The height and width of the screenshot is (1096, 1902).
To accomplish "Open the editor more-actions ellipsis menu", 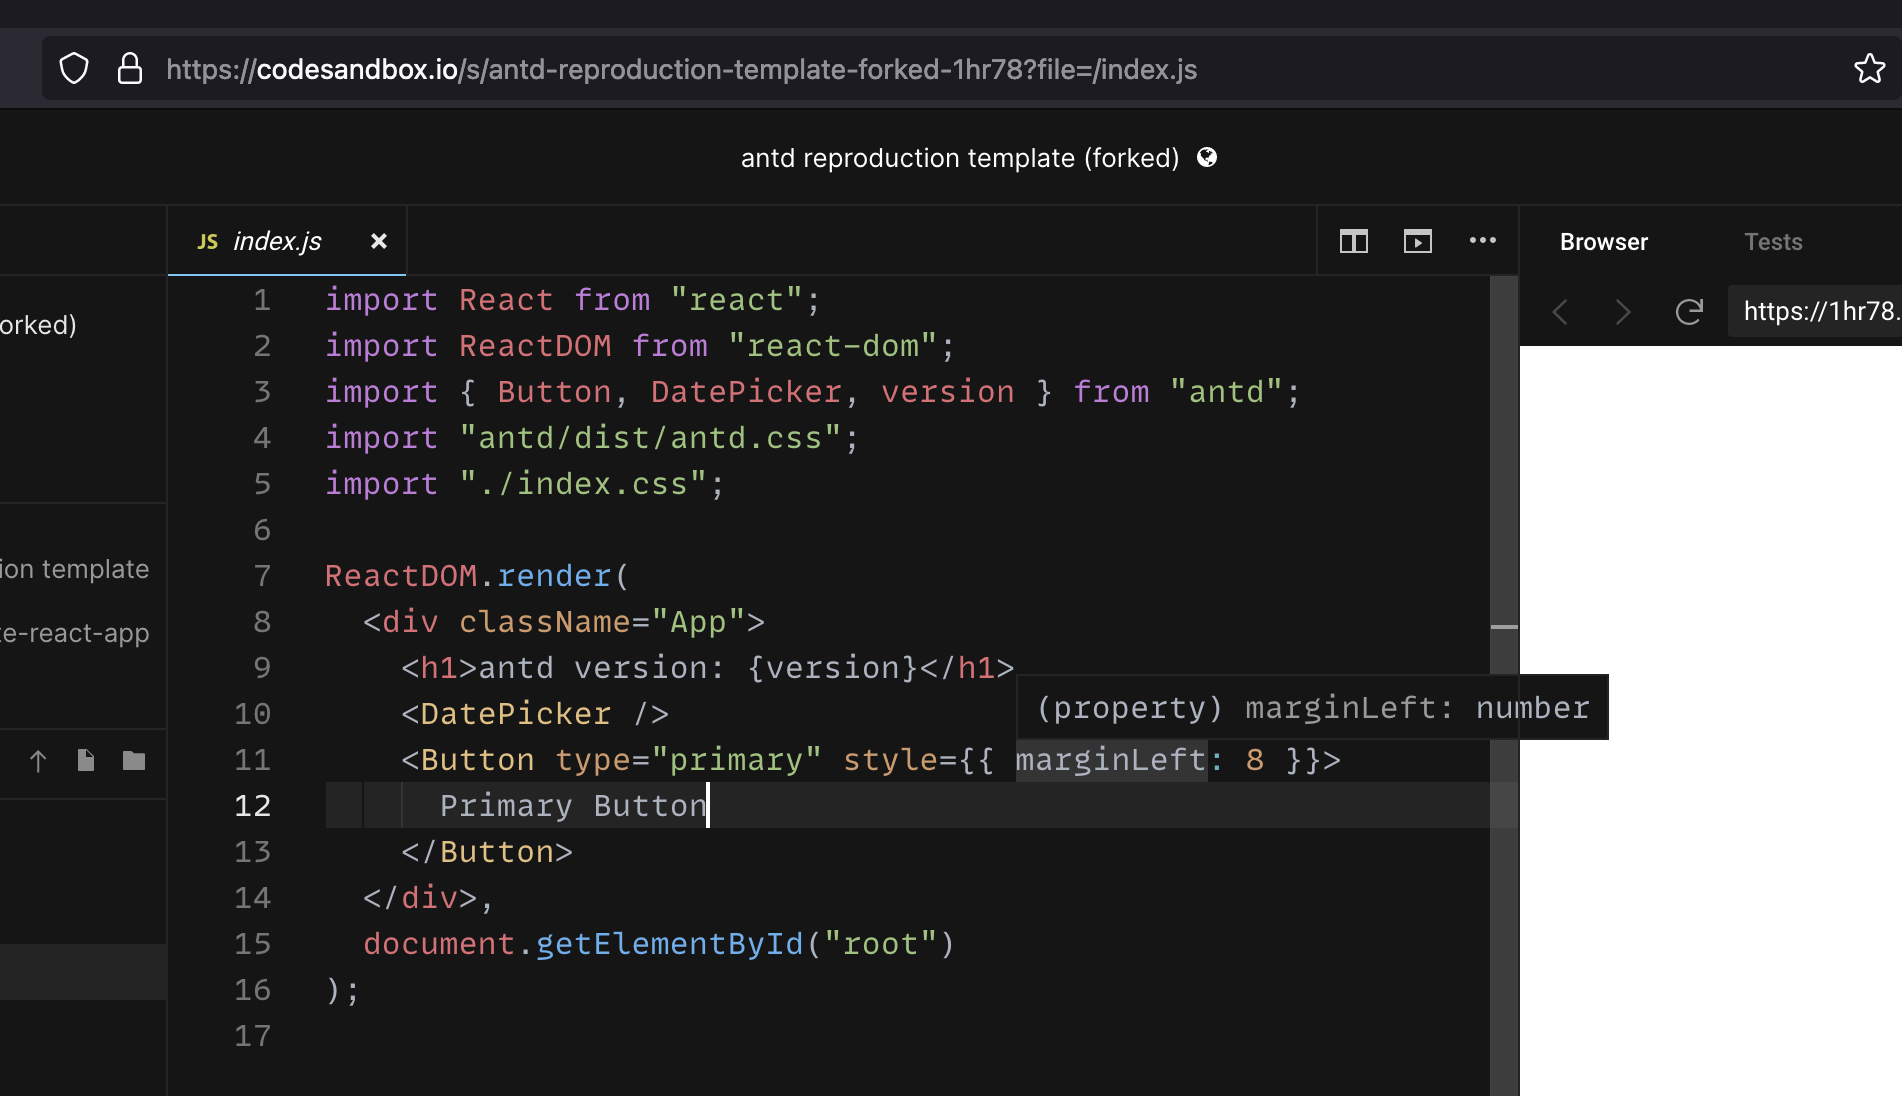I will [x=1483, y=241].
